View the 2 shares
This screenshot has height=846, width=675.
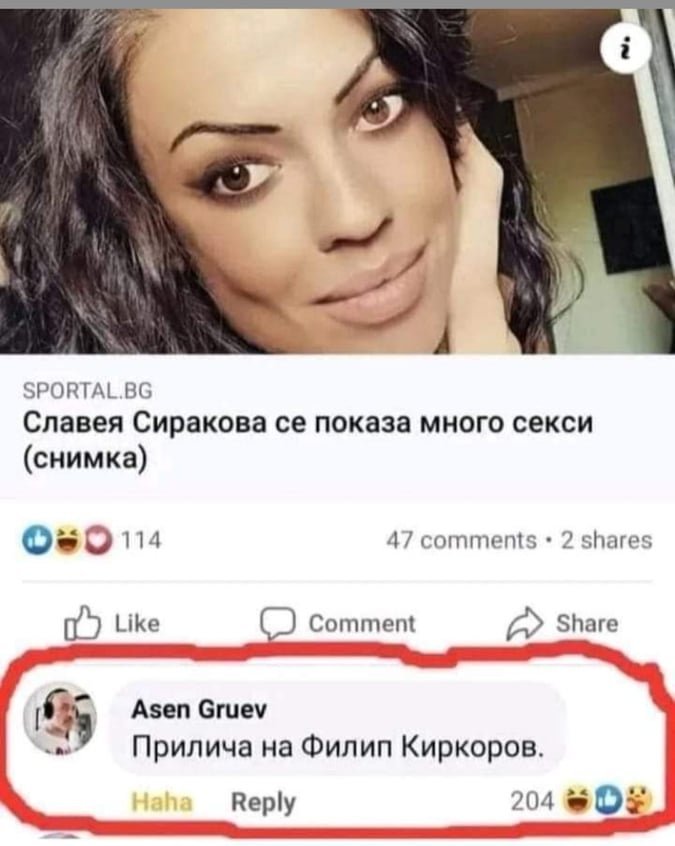coord(606,540)
